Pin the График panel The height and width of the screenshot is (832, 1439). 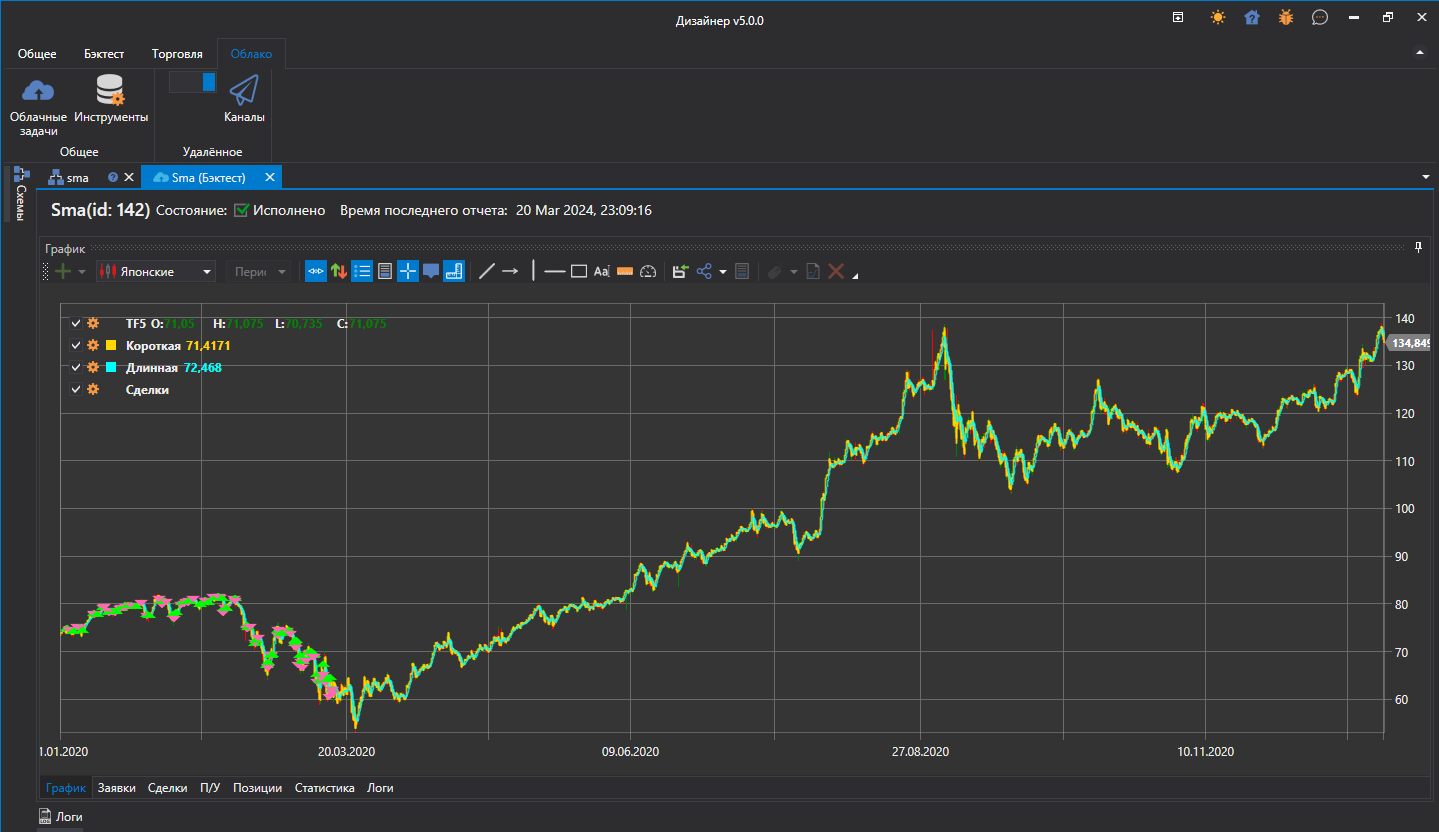(x=1418, y=248)
